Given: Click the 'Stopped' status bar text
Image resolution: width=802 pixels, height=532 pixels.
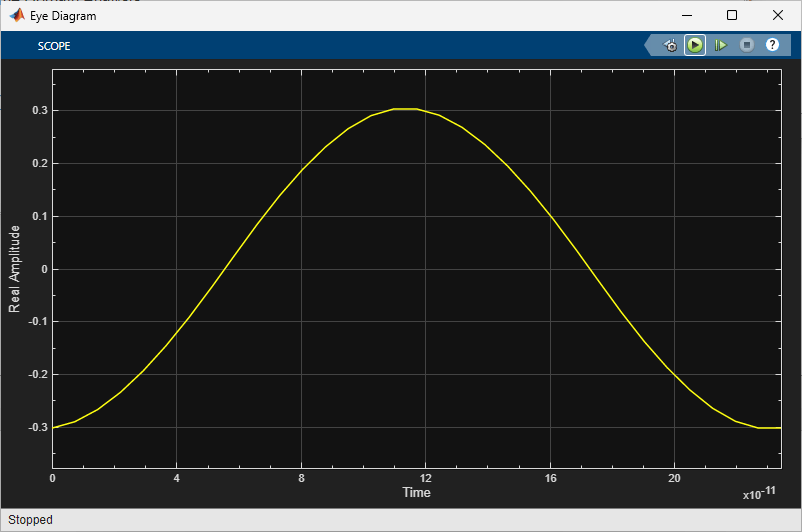Looking at the screenshot, I should 30,520.
